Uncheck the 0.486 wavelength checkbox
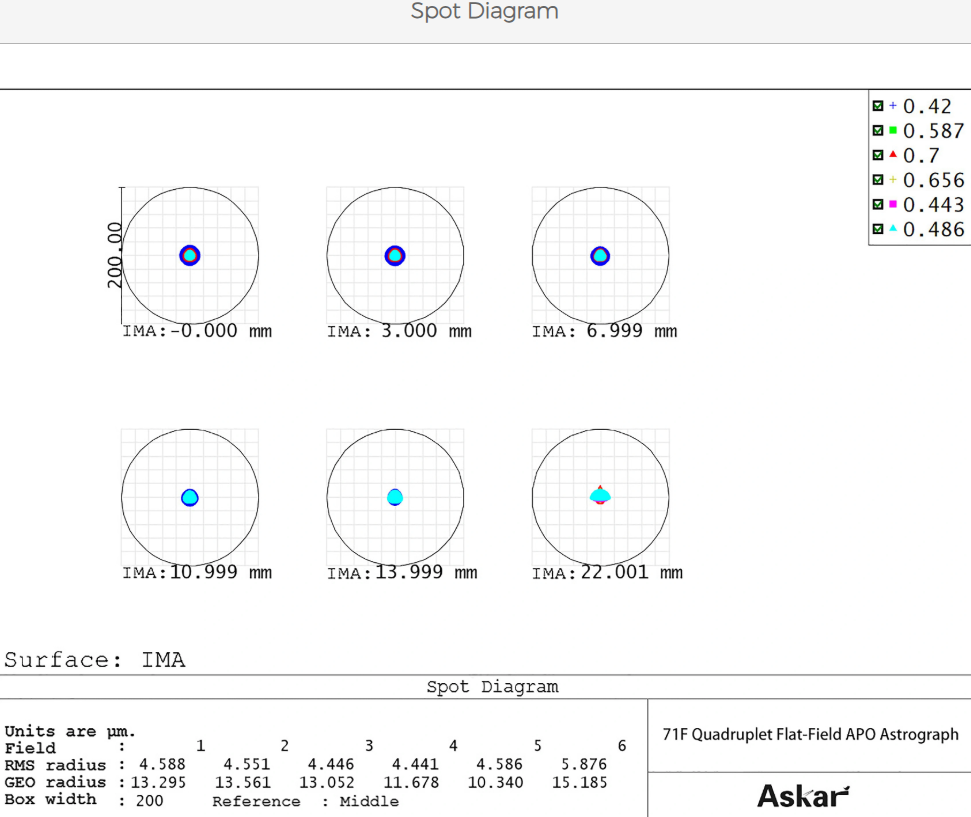This screenshot has width=971, height=817. 878,230
